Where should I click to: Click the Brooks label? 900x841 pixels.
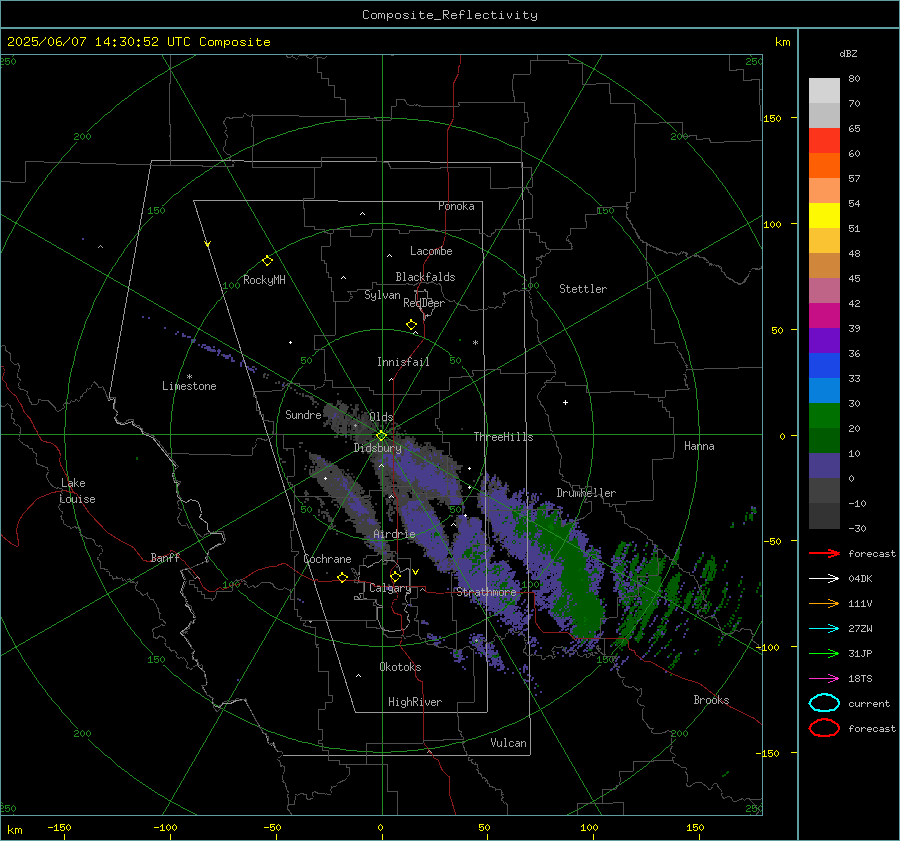click(x=711, y=700)
